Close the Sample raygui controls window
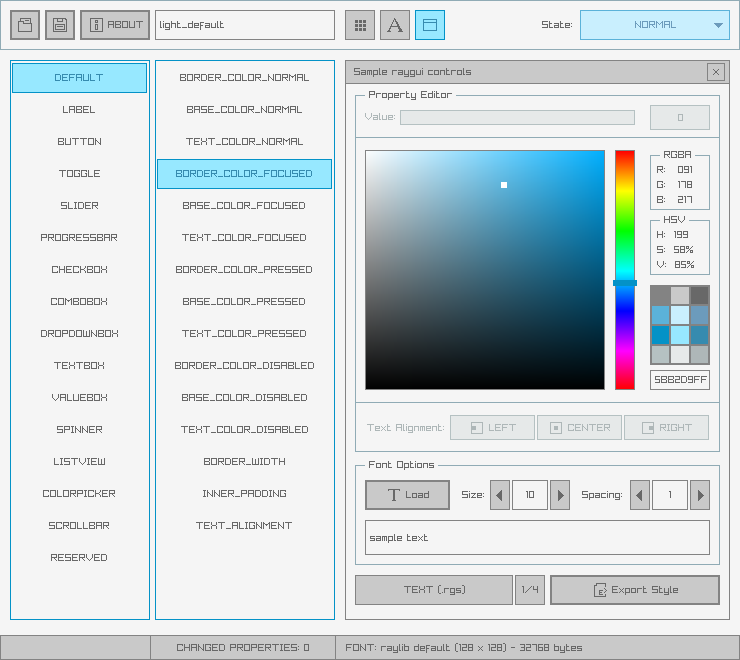The width and height of the screenshot is (740, 660). click(715, 72)
